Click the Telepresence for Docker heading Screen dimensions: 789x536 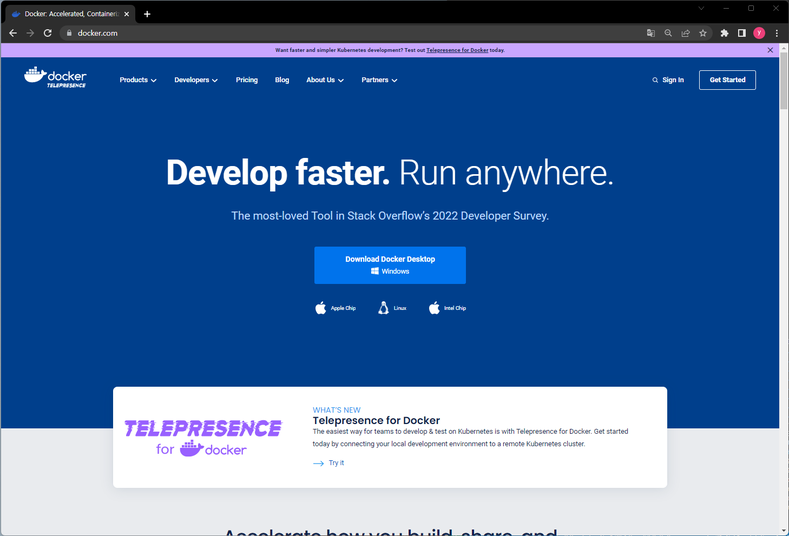click(376, 421)
